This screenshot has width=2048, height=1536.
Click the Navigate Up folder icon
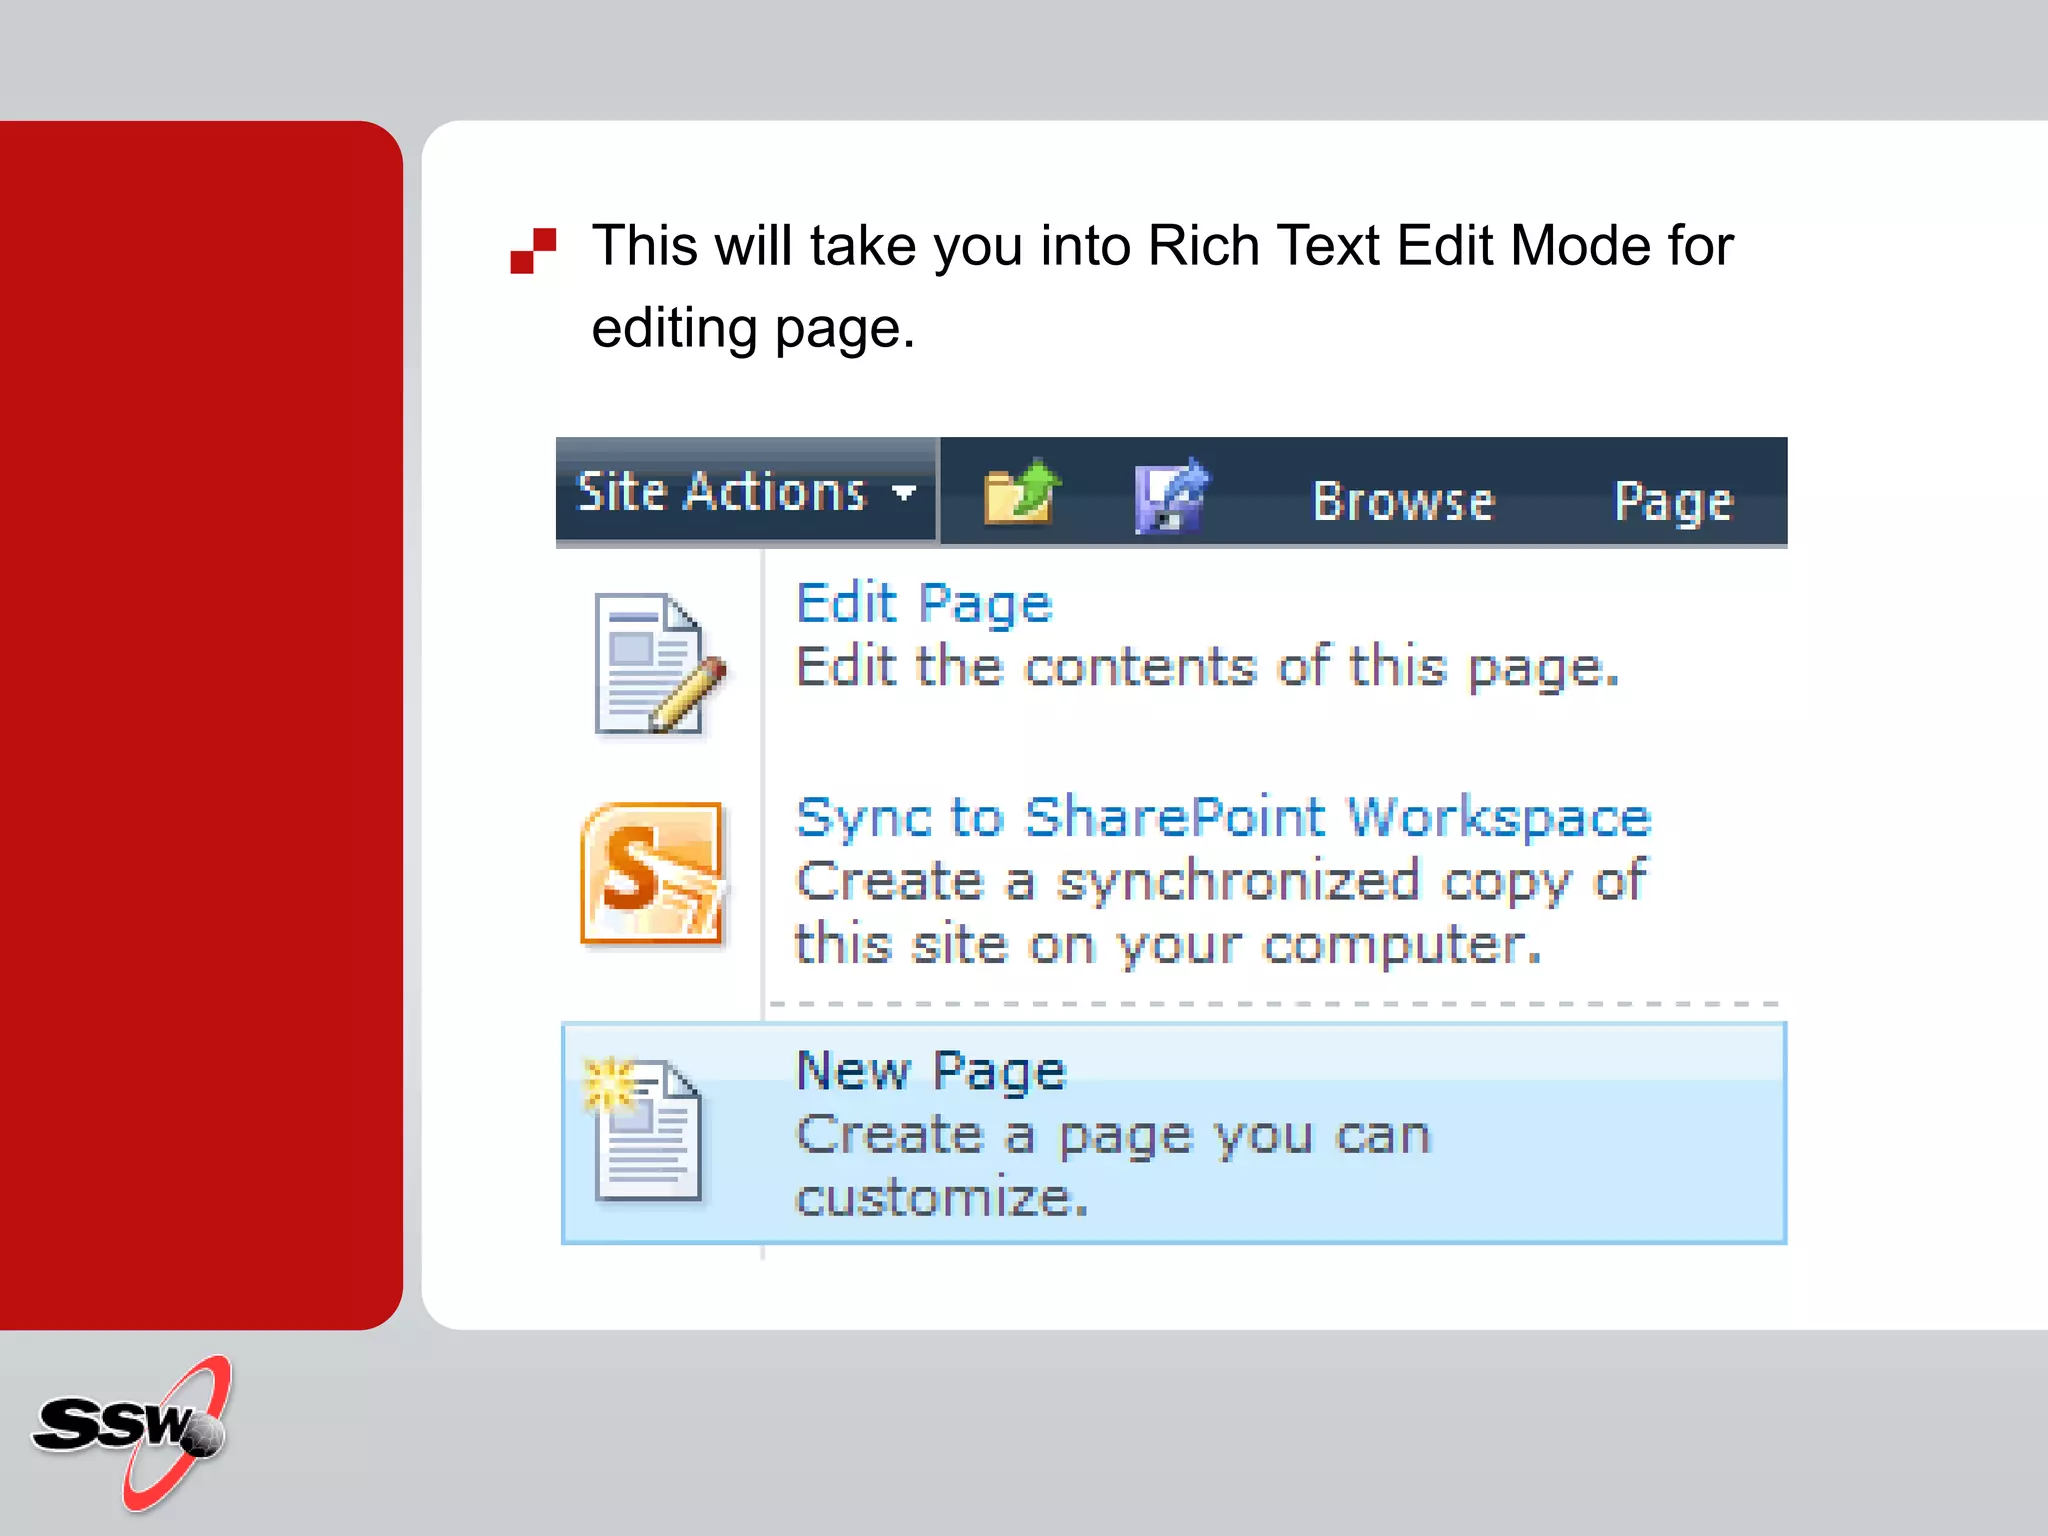tap(1021, 491)
